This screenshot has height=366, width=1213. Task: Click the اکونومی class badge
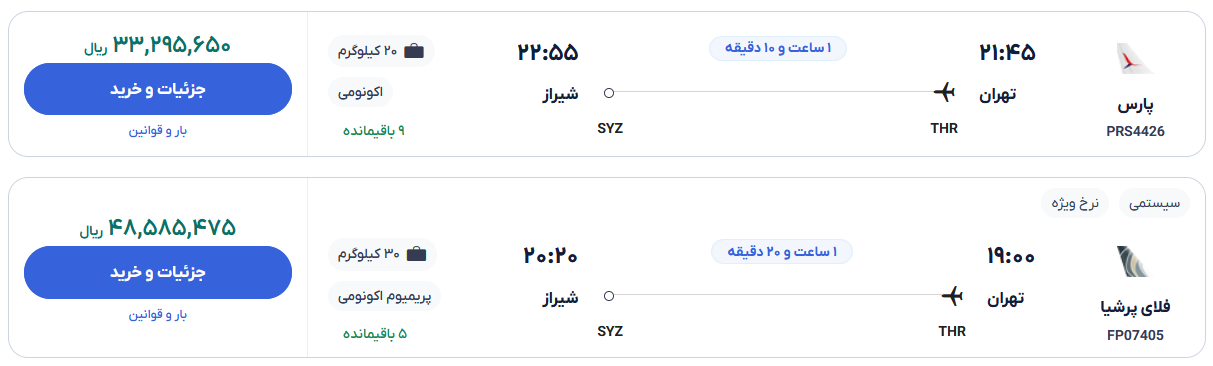(x=361, y=92)
